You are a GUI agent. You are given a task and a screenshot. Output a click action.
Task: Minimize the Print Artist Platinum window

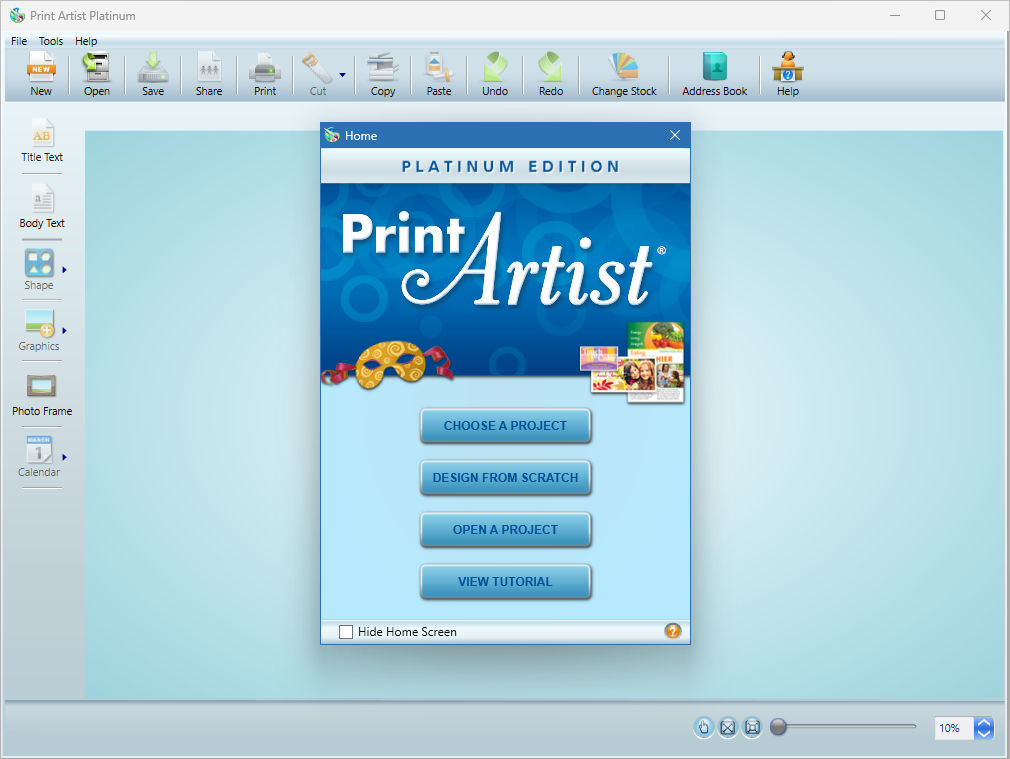pos(895,15)
